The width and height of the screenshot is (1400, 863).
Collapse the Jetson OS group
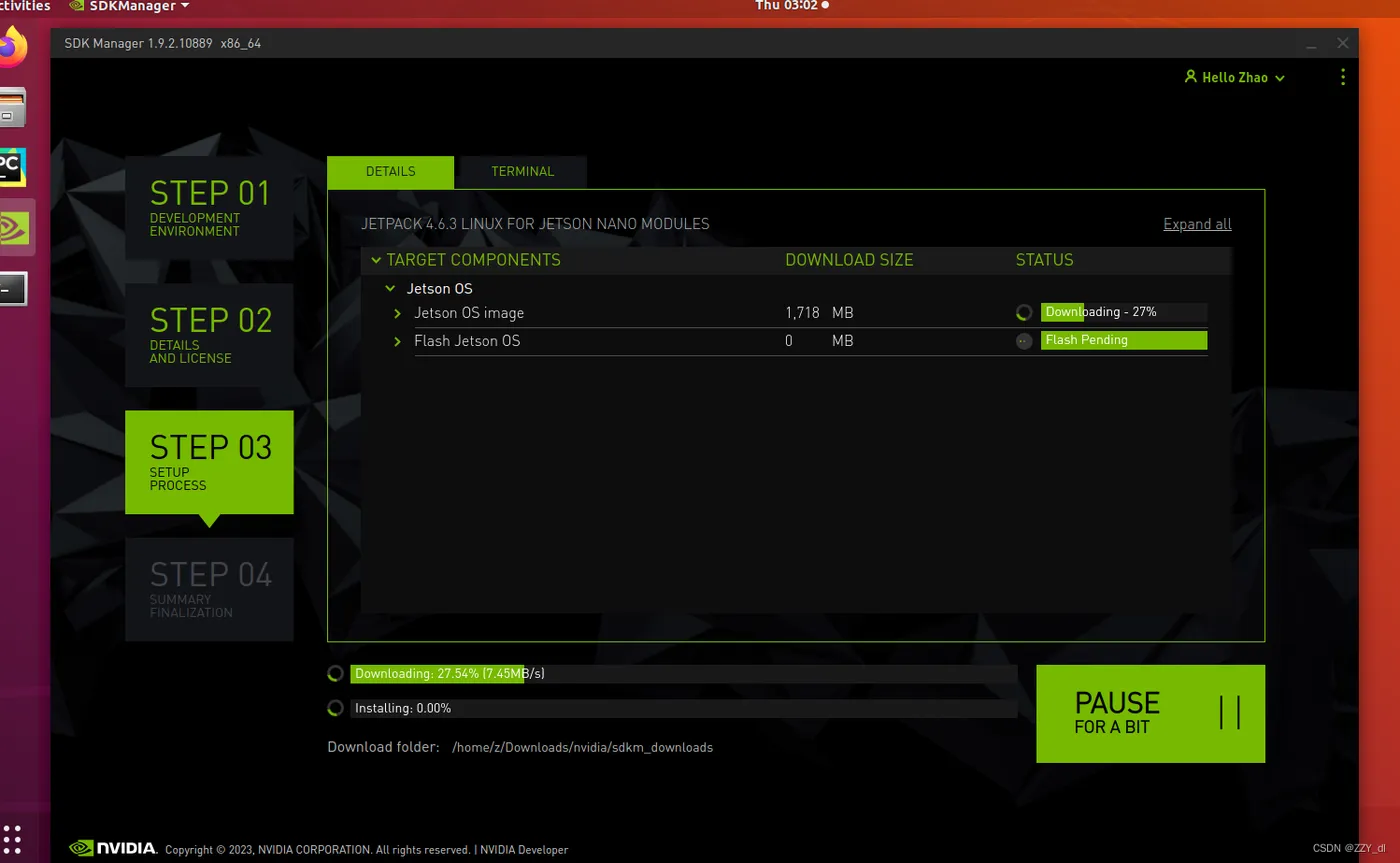coord(390,289)
